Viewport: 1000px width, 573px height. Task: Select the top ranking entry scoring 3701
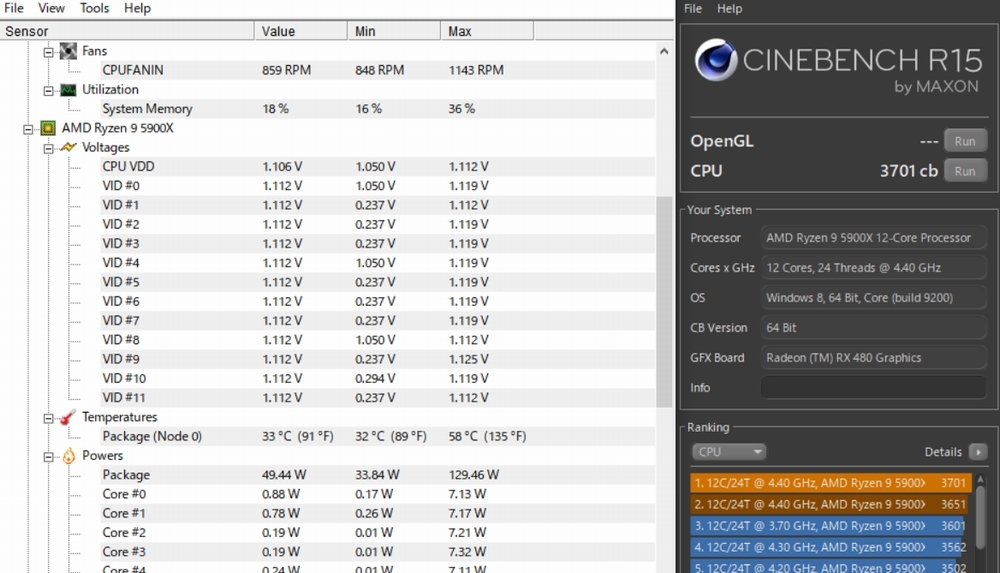pyautogui.click(x=830, y=483)
